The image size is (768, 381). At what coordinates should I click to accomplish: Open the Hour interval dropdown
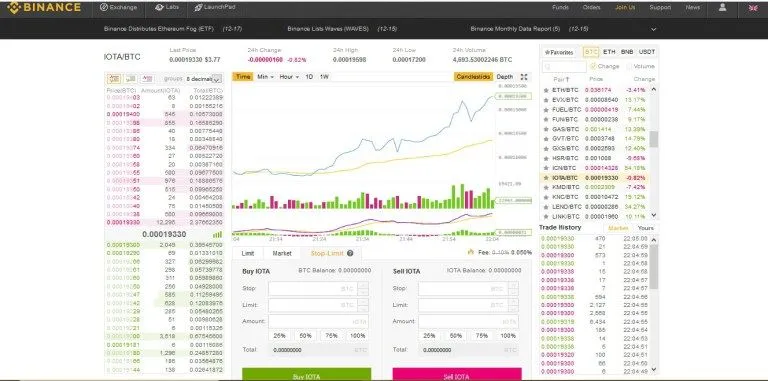[x=289, y=77]
